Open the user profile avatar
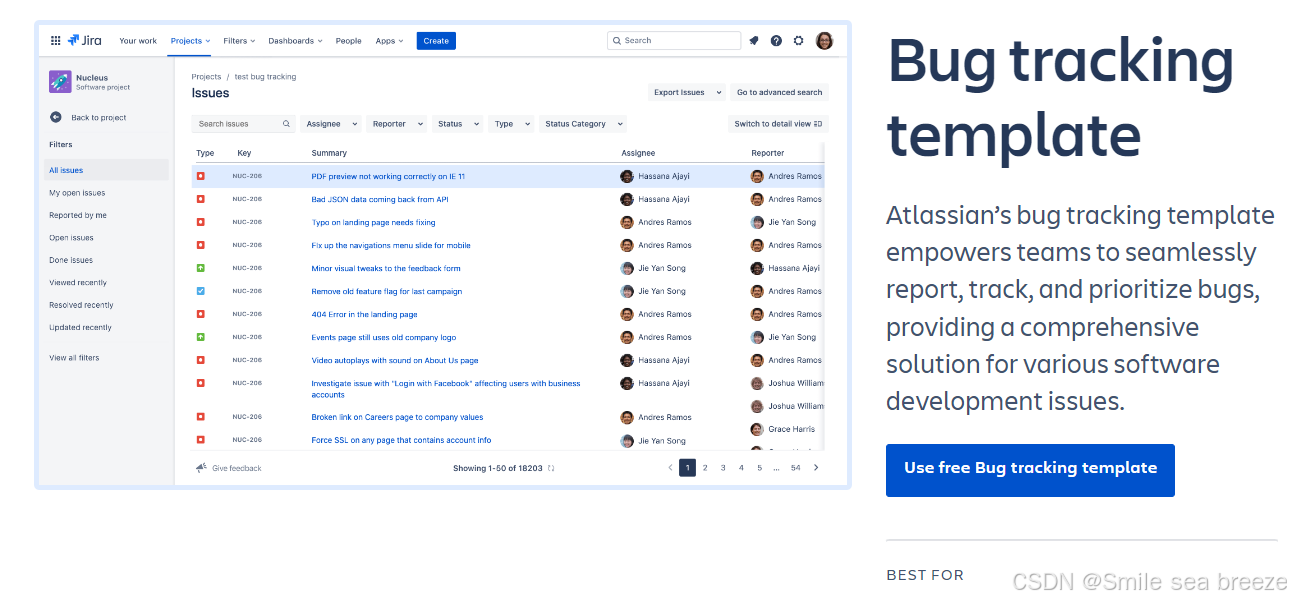The width and height of the screenshot is (1291, 603). (x=824, y=41)
